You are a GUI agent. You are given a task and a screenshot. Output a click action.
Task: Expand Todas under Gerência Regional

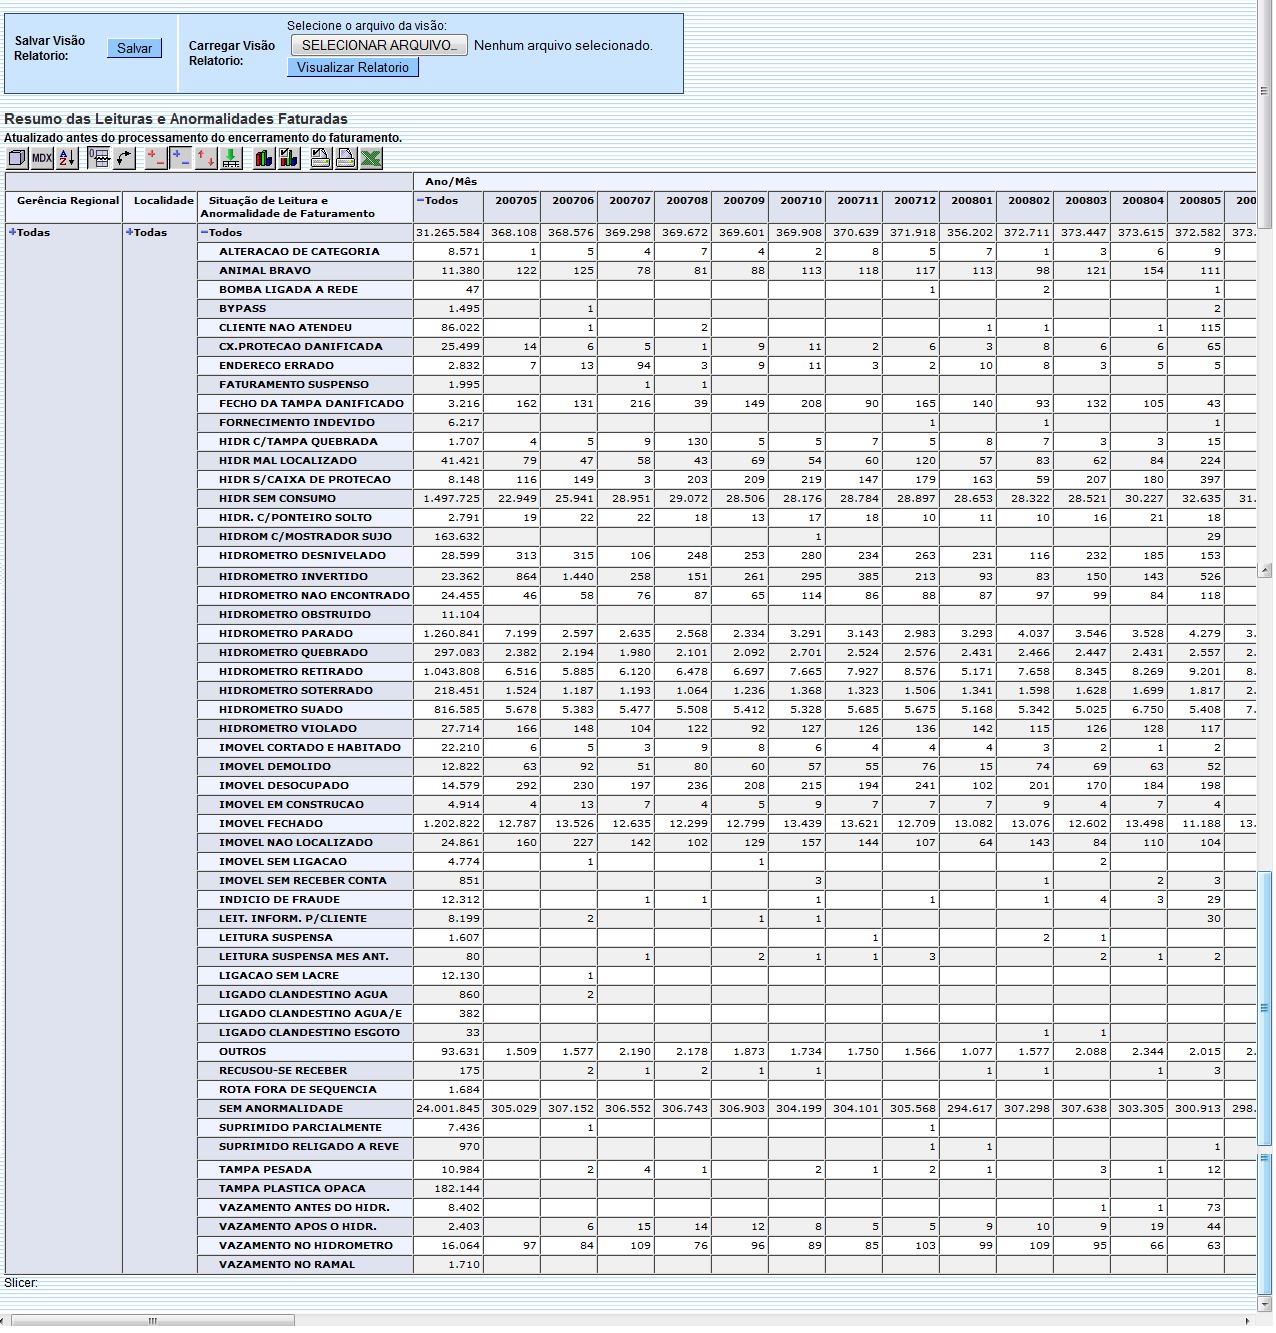click(x=13, y=232)
